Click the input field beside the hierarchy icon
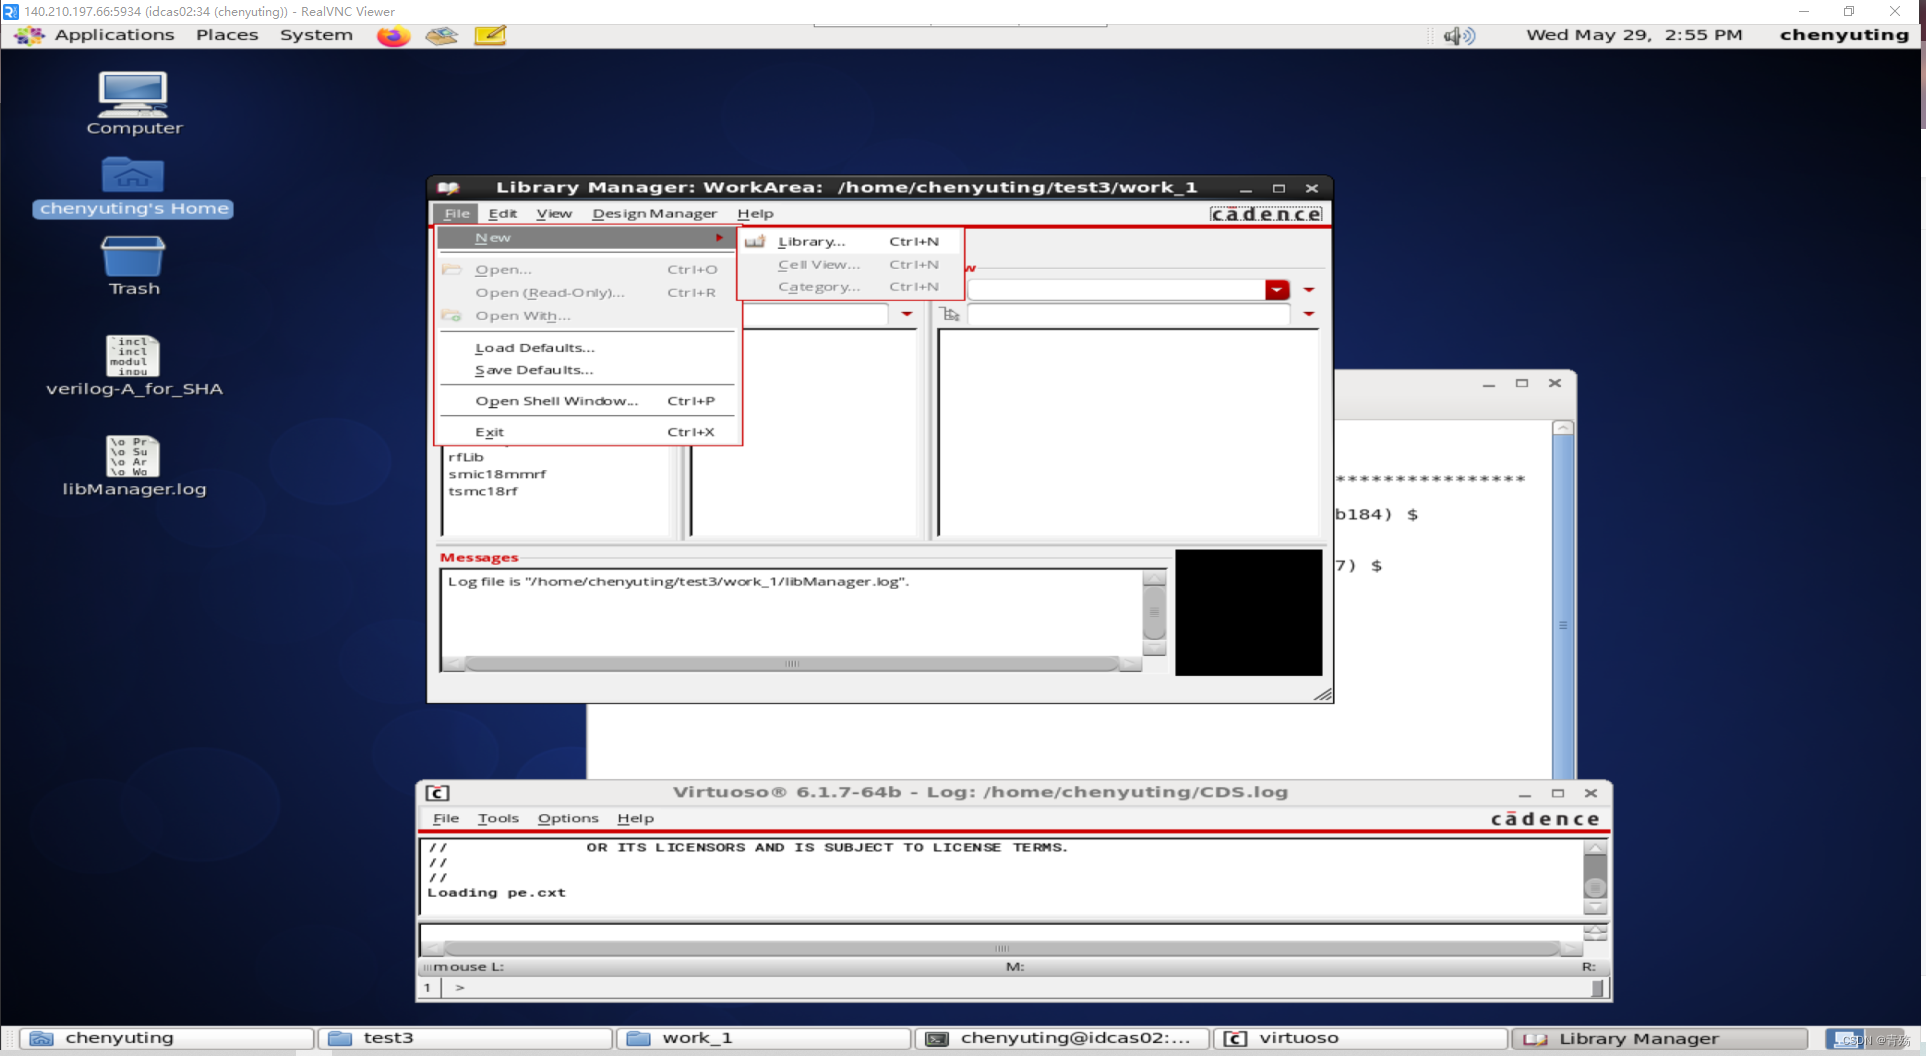Image resolution: width=1926 pixels, height=1056 pixels. pyautogui.click(x=1129, y=314)
